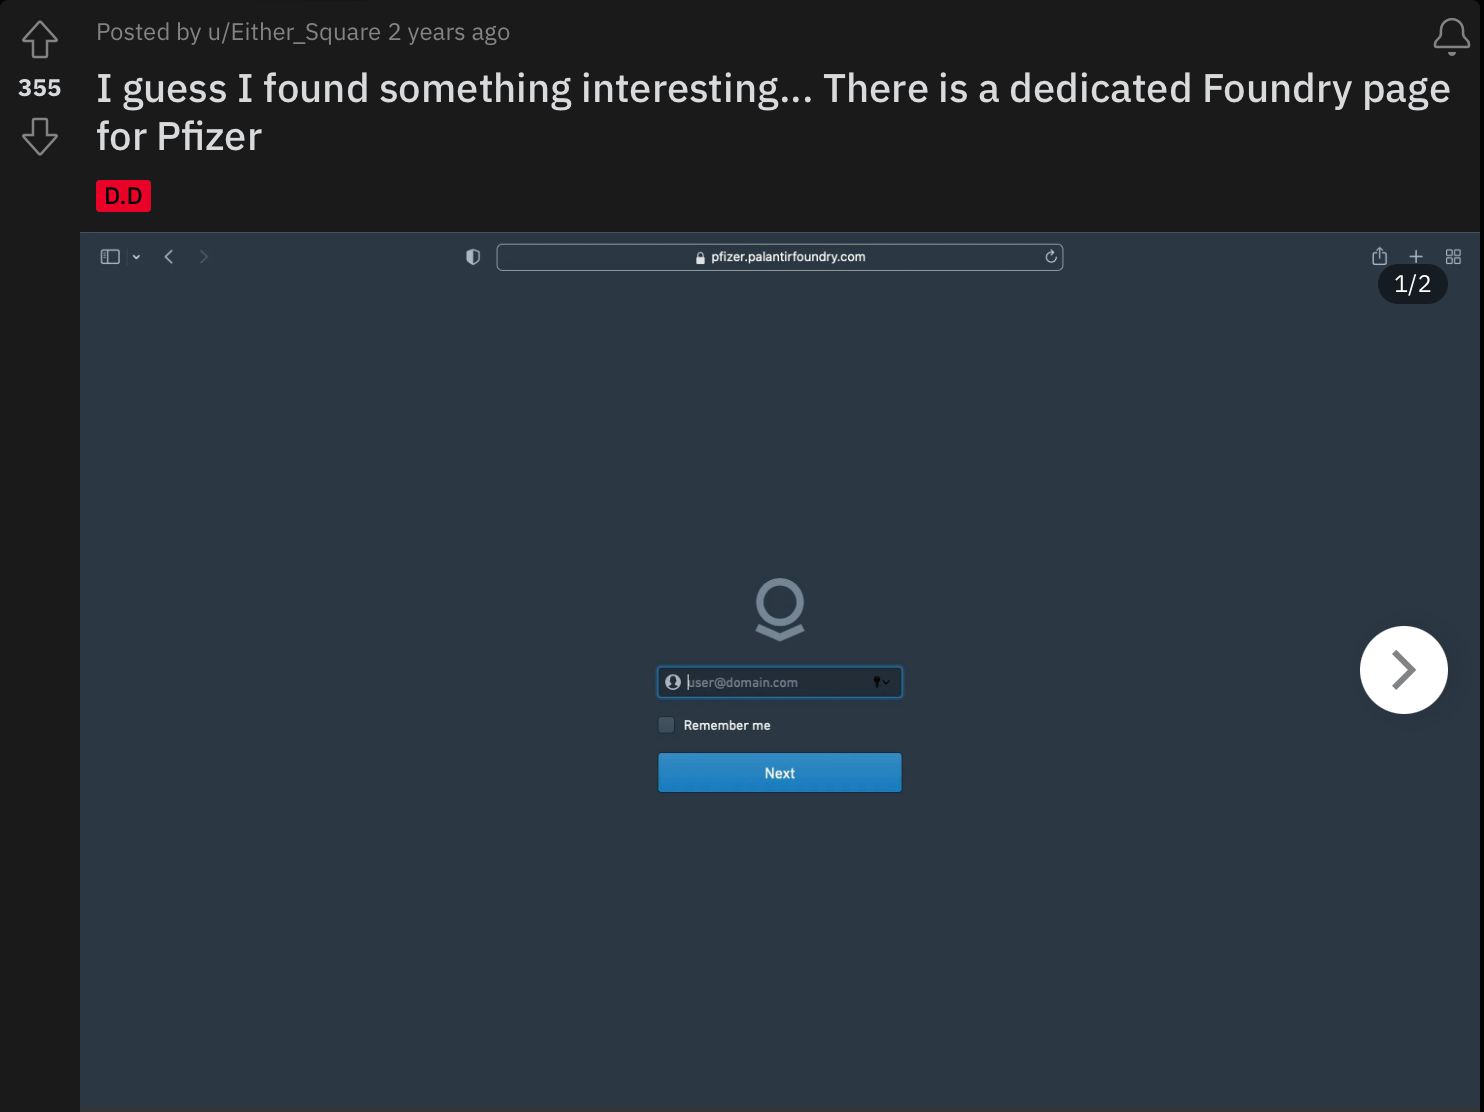Open u/Either_Square user profile

click(x=294, y=32)
